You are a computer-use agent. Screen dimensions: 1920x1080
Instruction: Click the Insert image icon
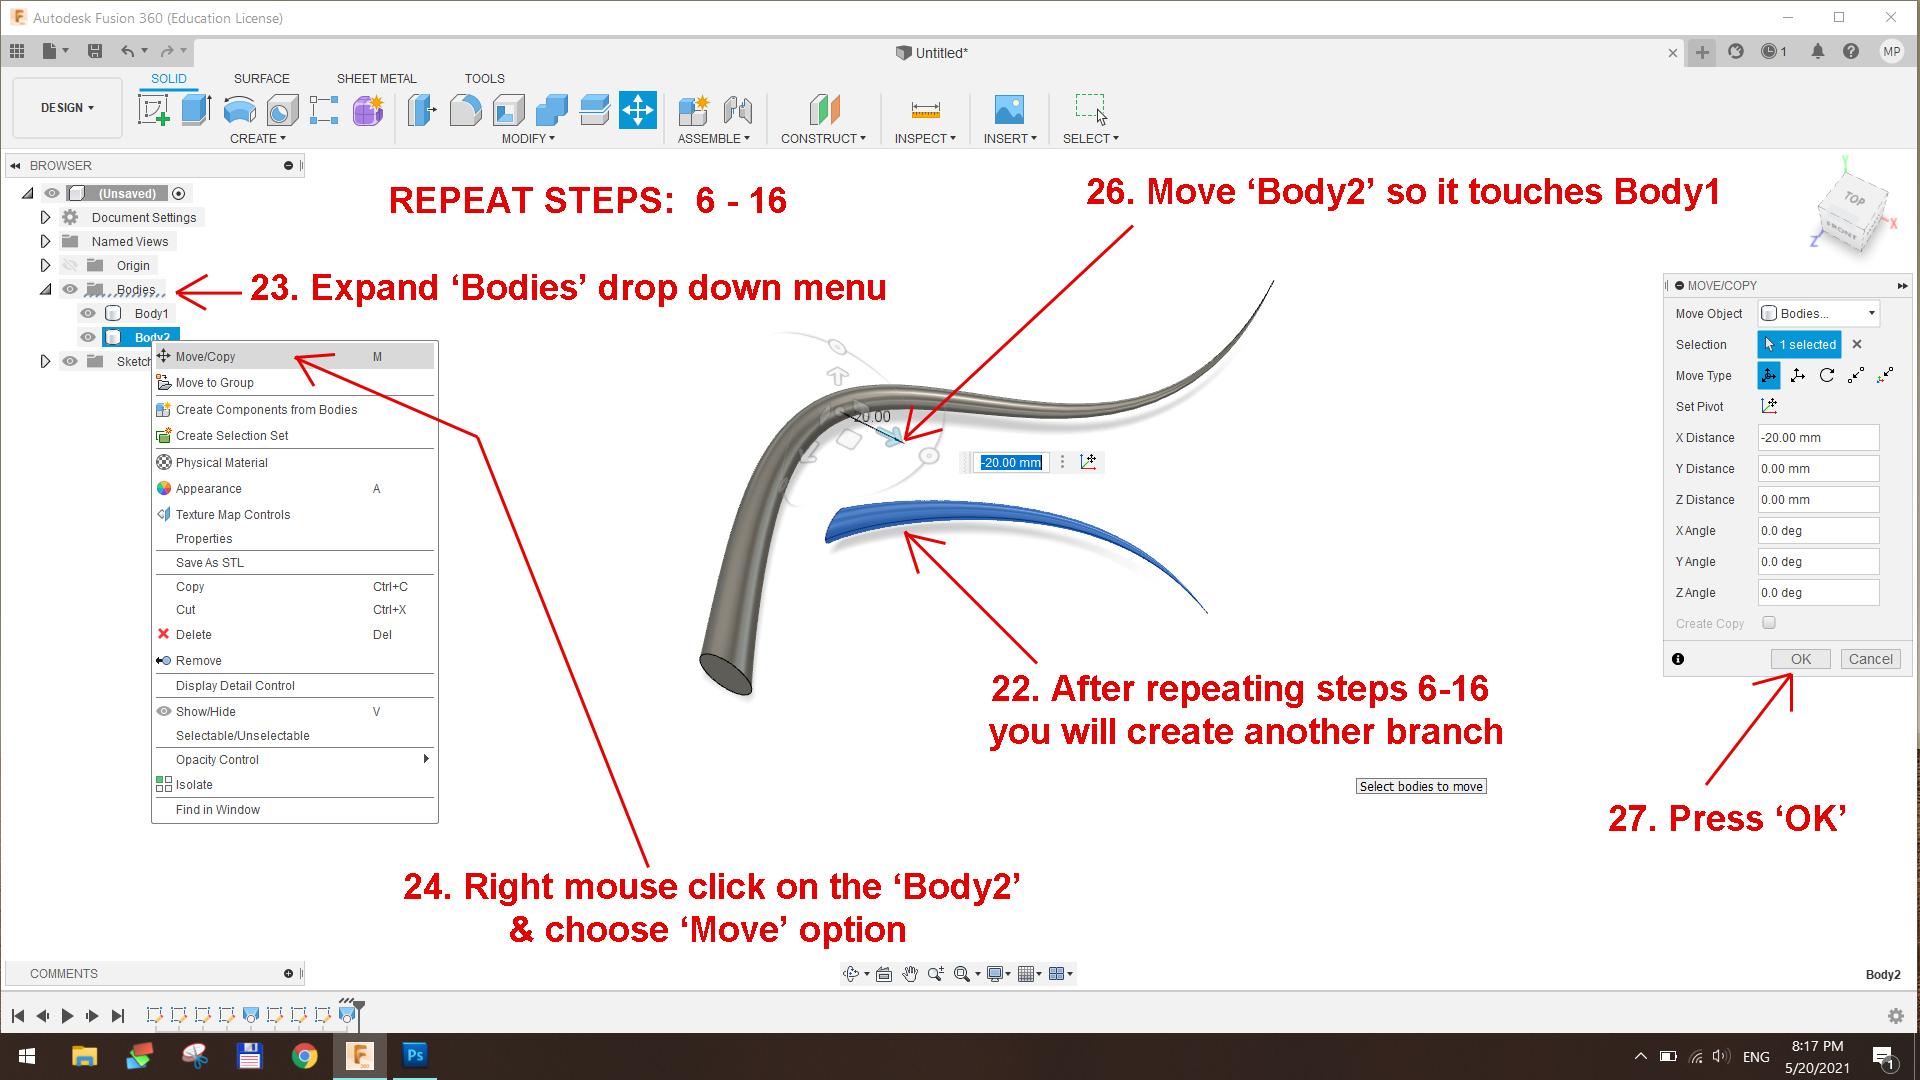tap(1009, 110)
